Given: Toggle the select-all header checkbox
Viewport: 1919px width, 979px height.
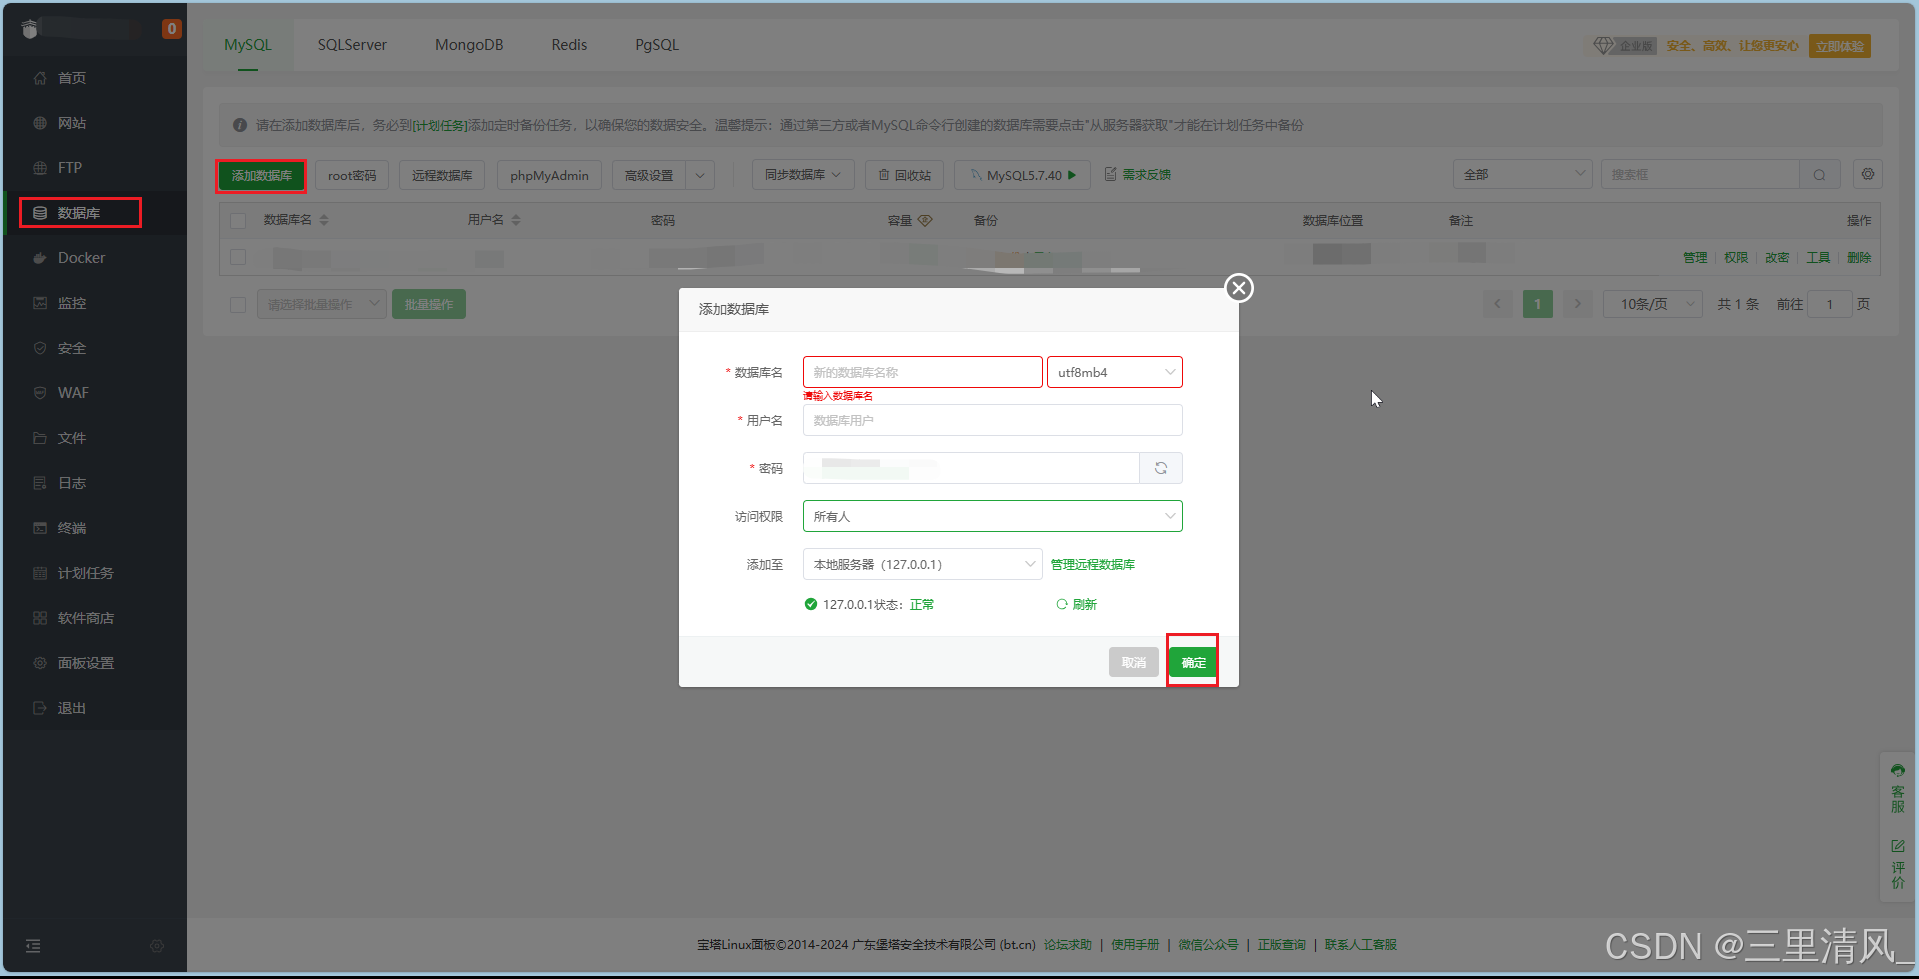Looking at the screenshot, I should 238,221.
